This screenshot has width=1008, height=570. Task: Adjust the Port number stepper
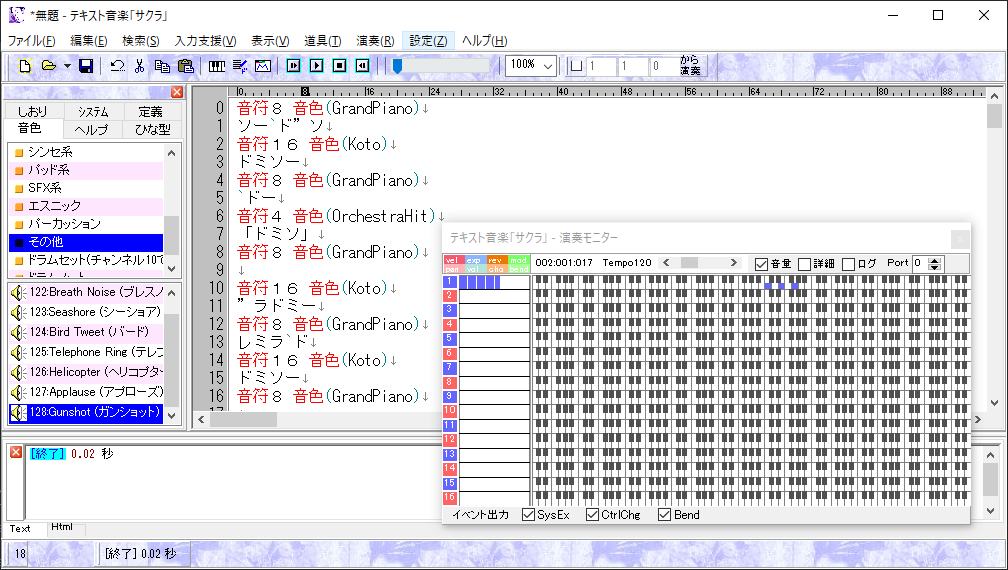click(935, 263)
